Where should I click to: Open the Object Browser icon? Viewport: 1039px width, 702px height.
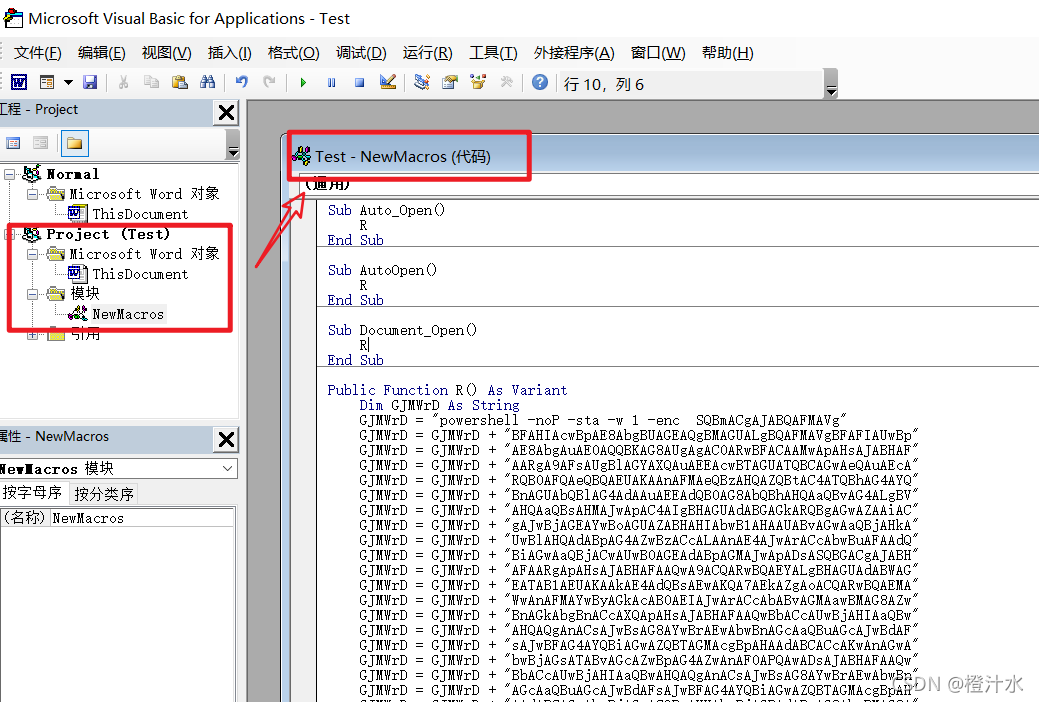[478, 82]
